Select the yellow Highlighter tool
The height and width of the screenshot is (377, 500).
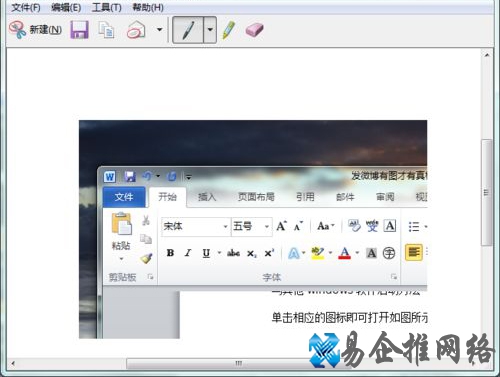click(229, 30)
